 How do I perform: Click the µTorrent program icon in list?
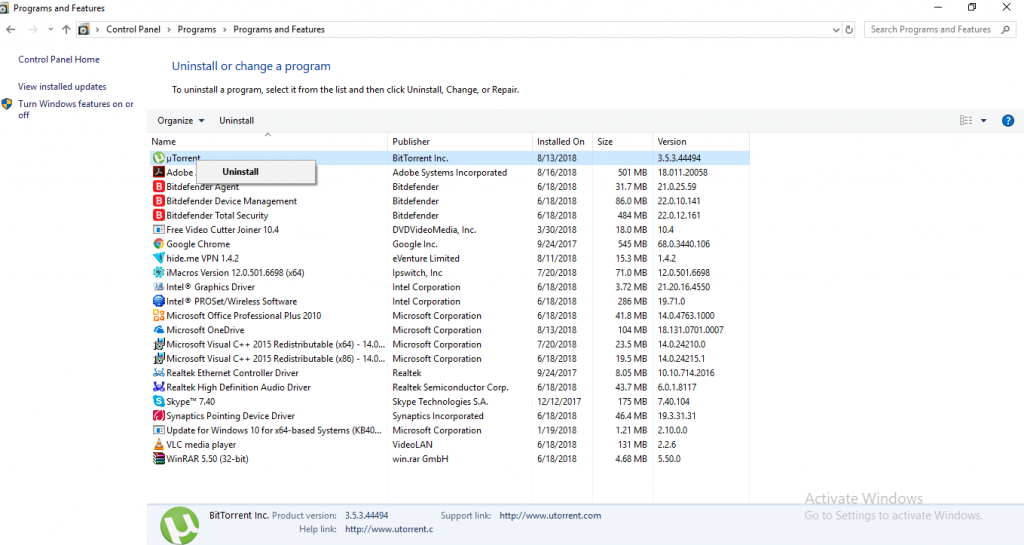[x=158, y=158]
